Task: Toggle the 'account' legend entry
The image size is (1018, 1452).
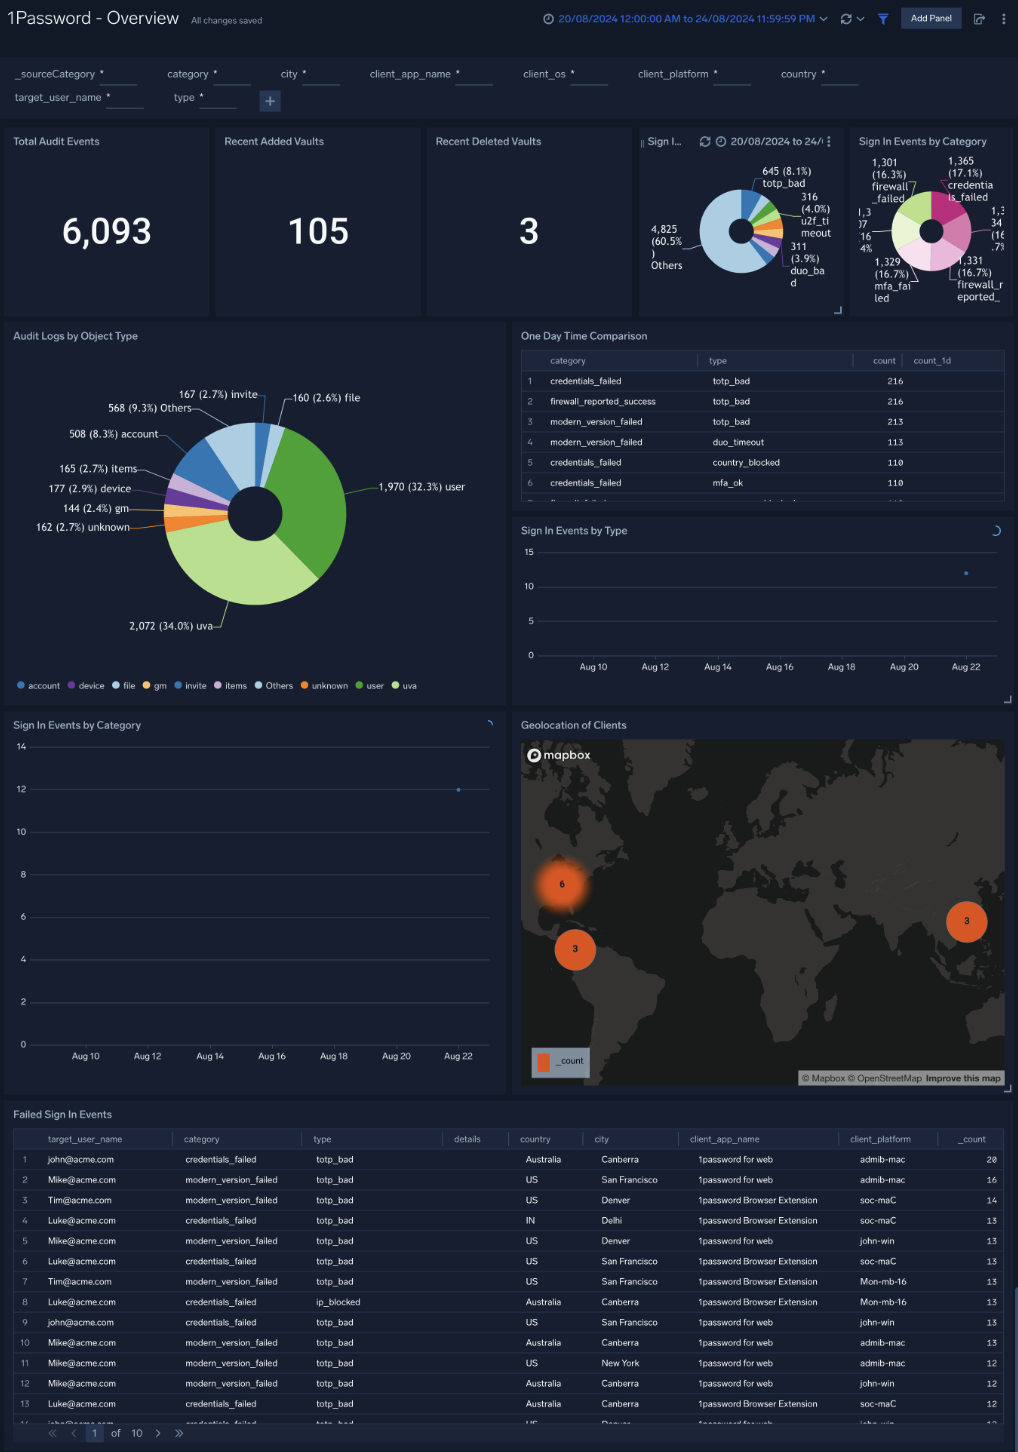Action: coord(38,686)
